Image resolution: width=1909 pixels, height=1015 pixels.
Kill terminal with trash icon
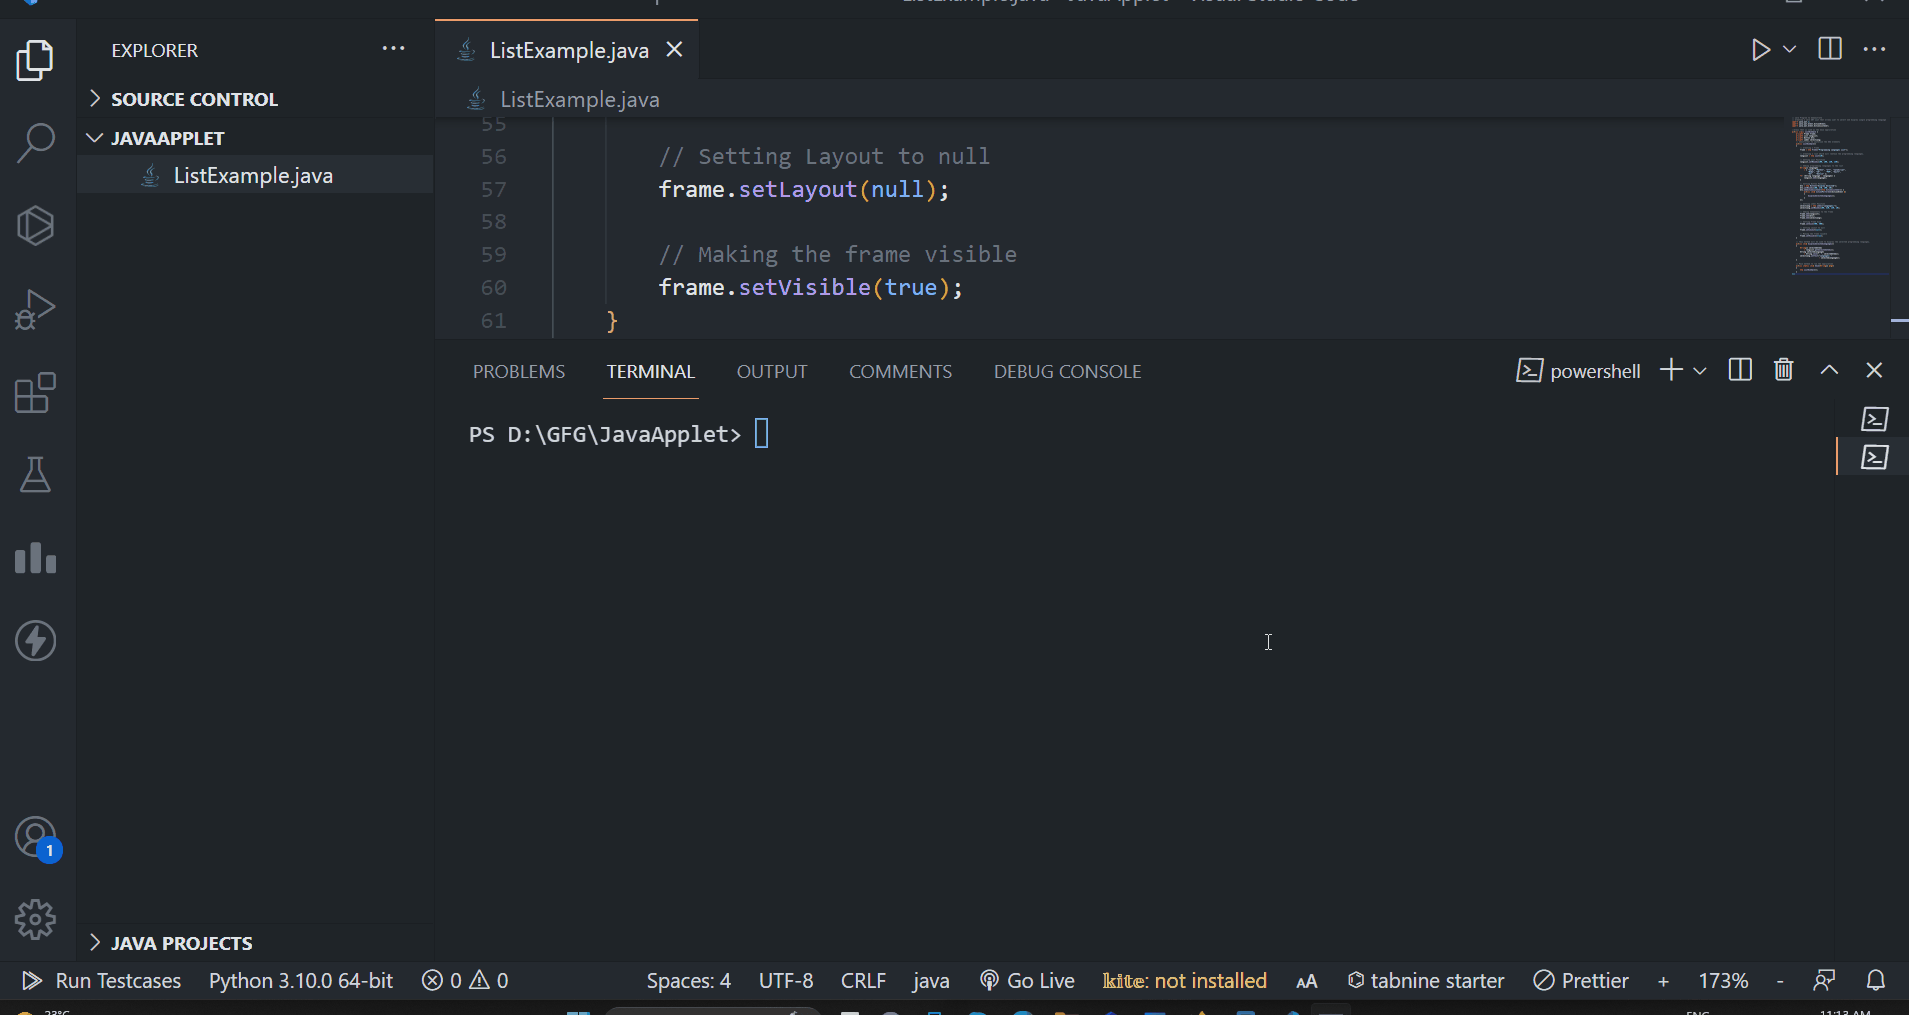pyautogui.click(x=1783, y=371)
